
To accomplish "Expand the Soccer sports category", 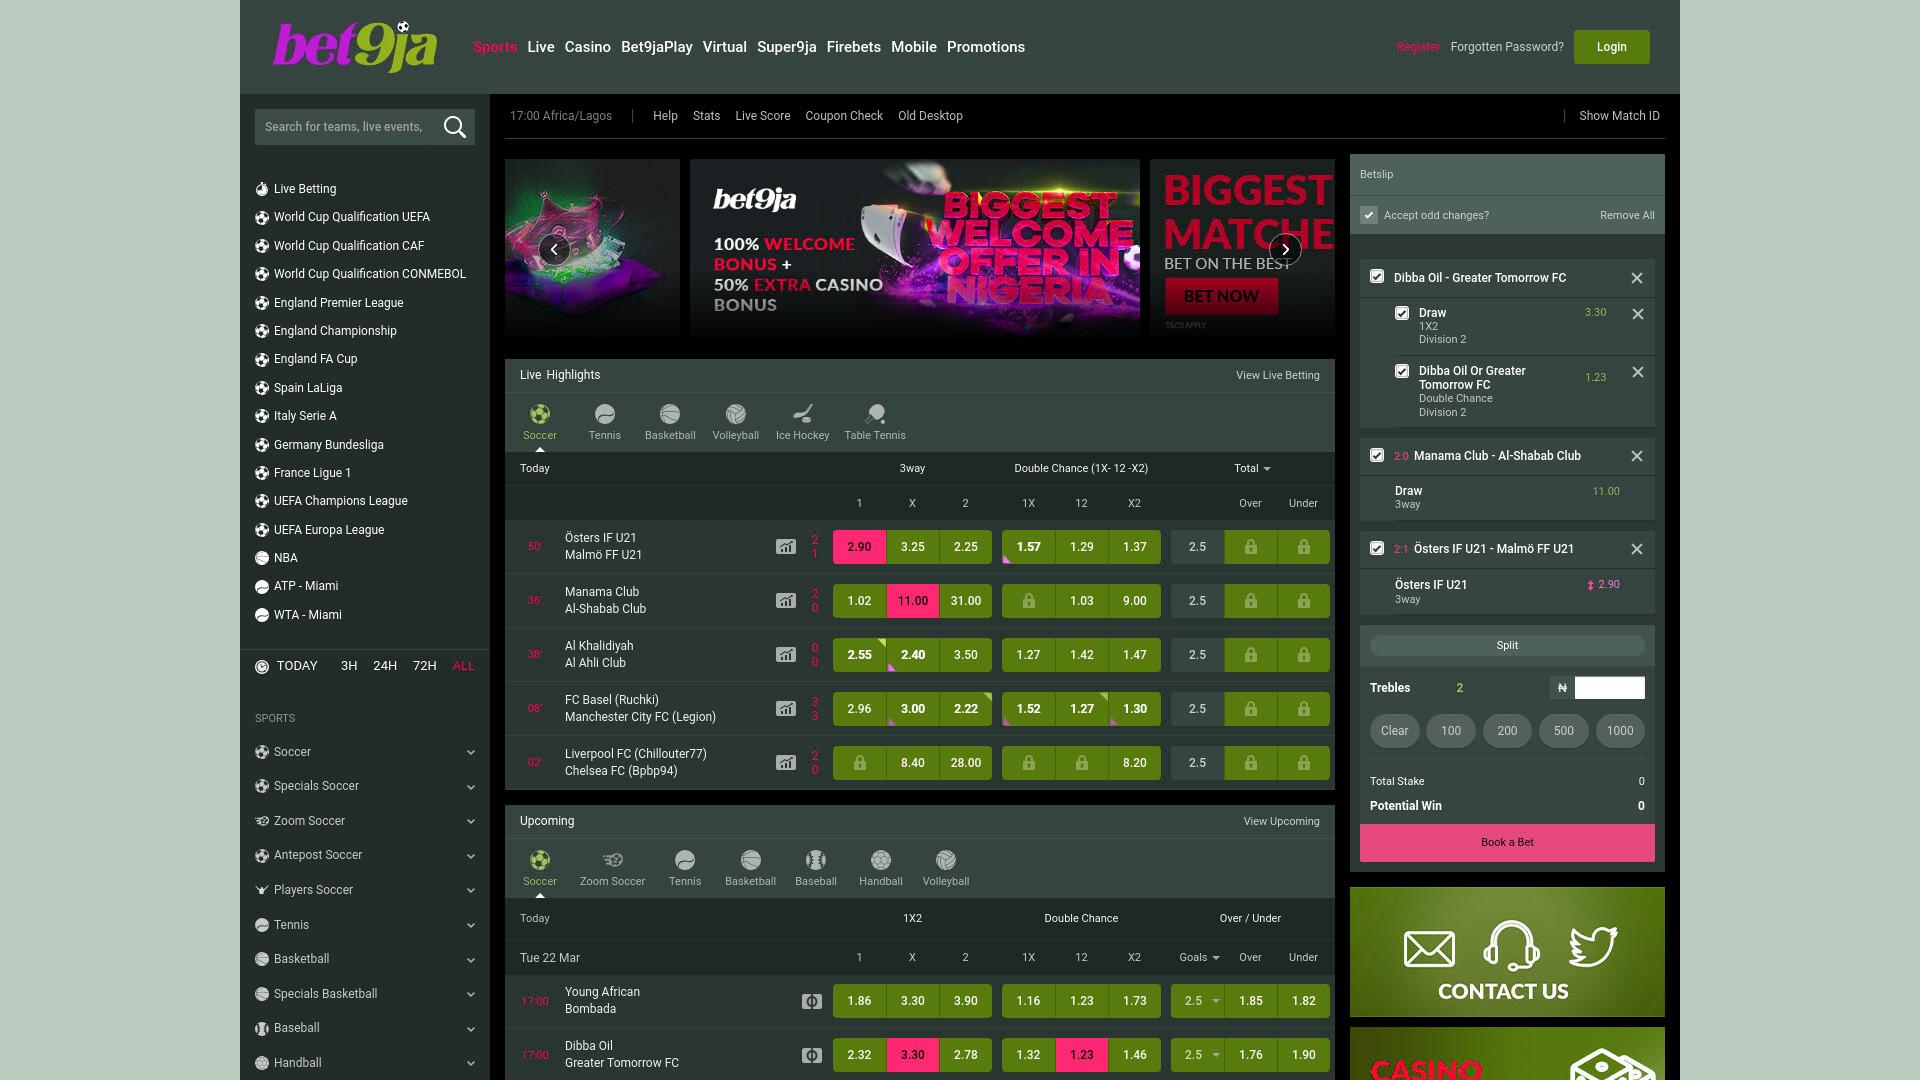I will click(365, 752).
